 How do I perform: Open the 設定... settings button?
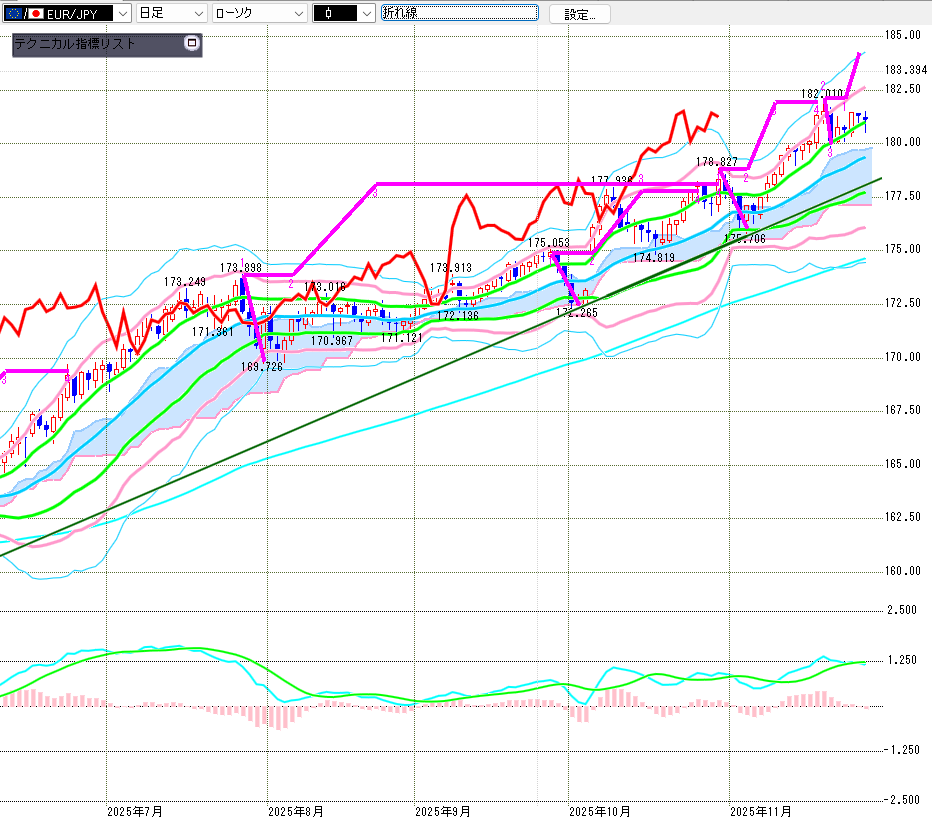580,14
